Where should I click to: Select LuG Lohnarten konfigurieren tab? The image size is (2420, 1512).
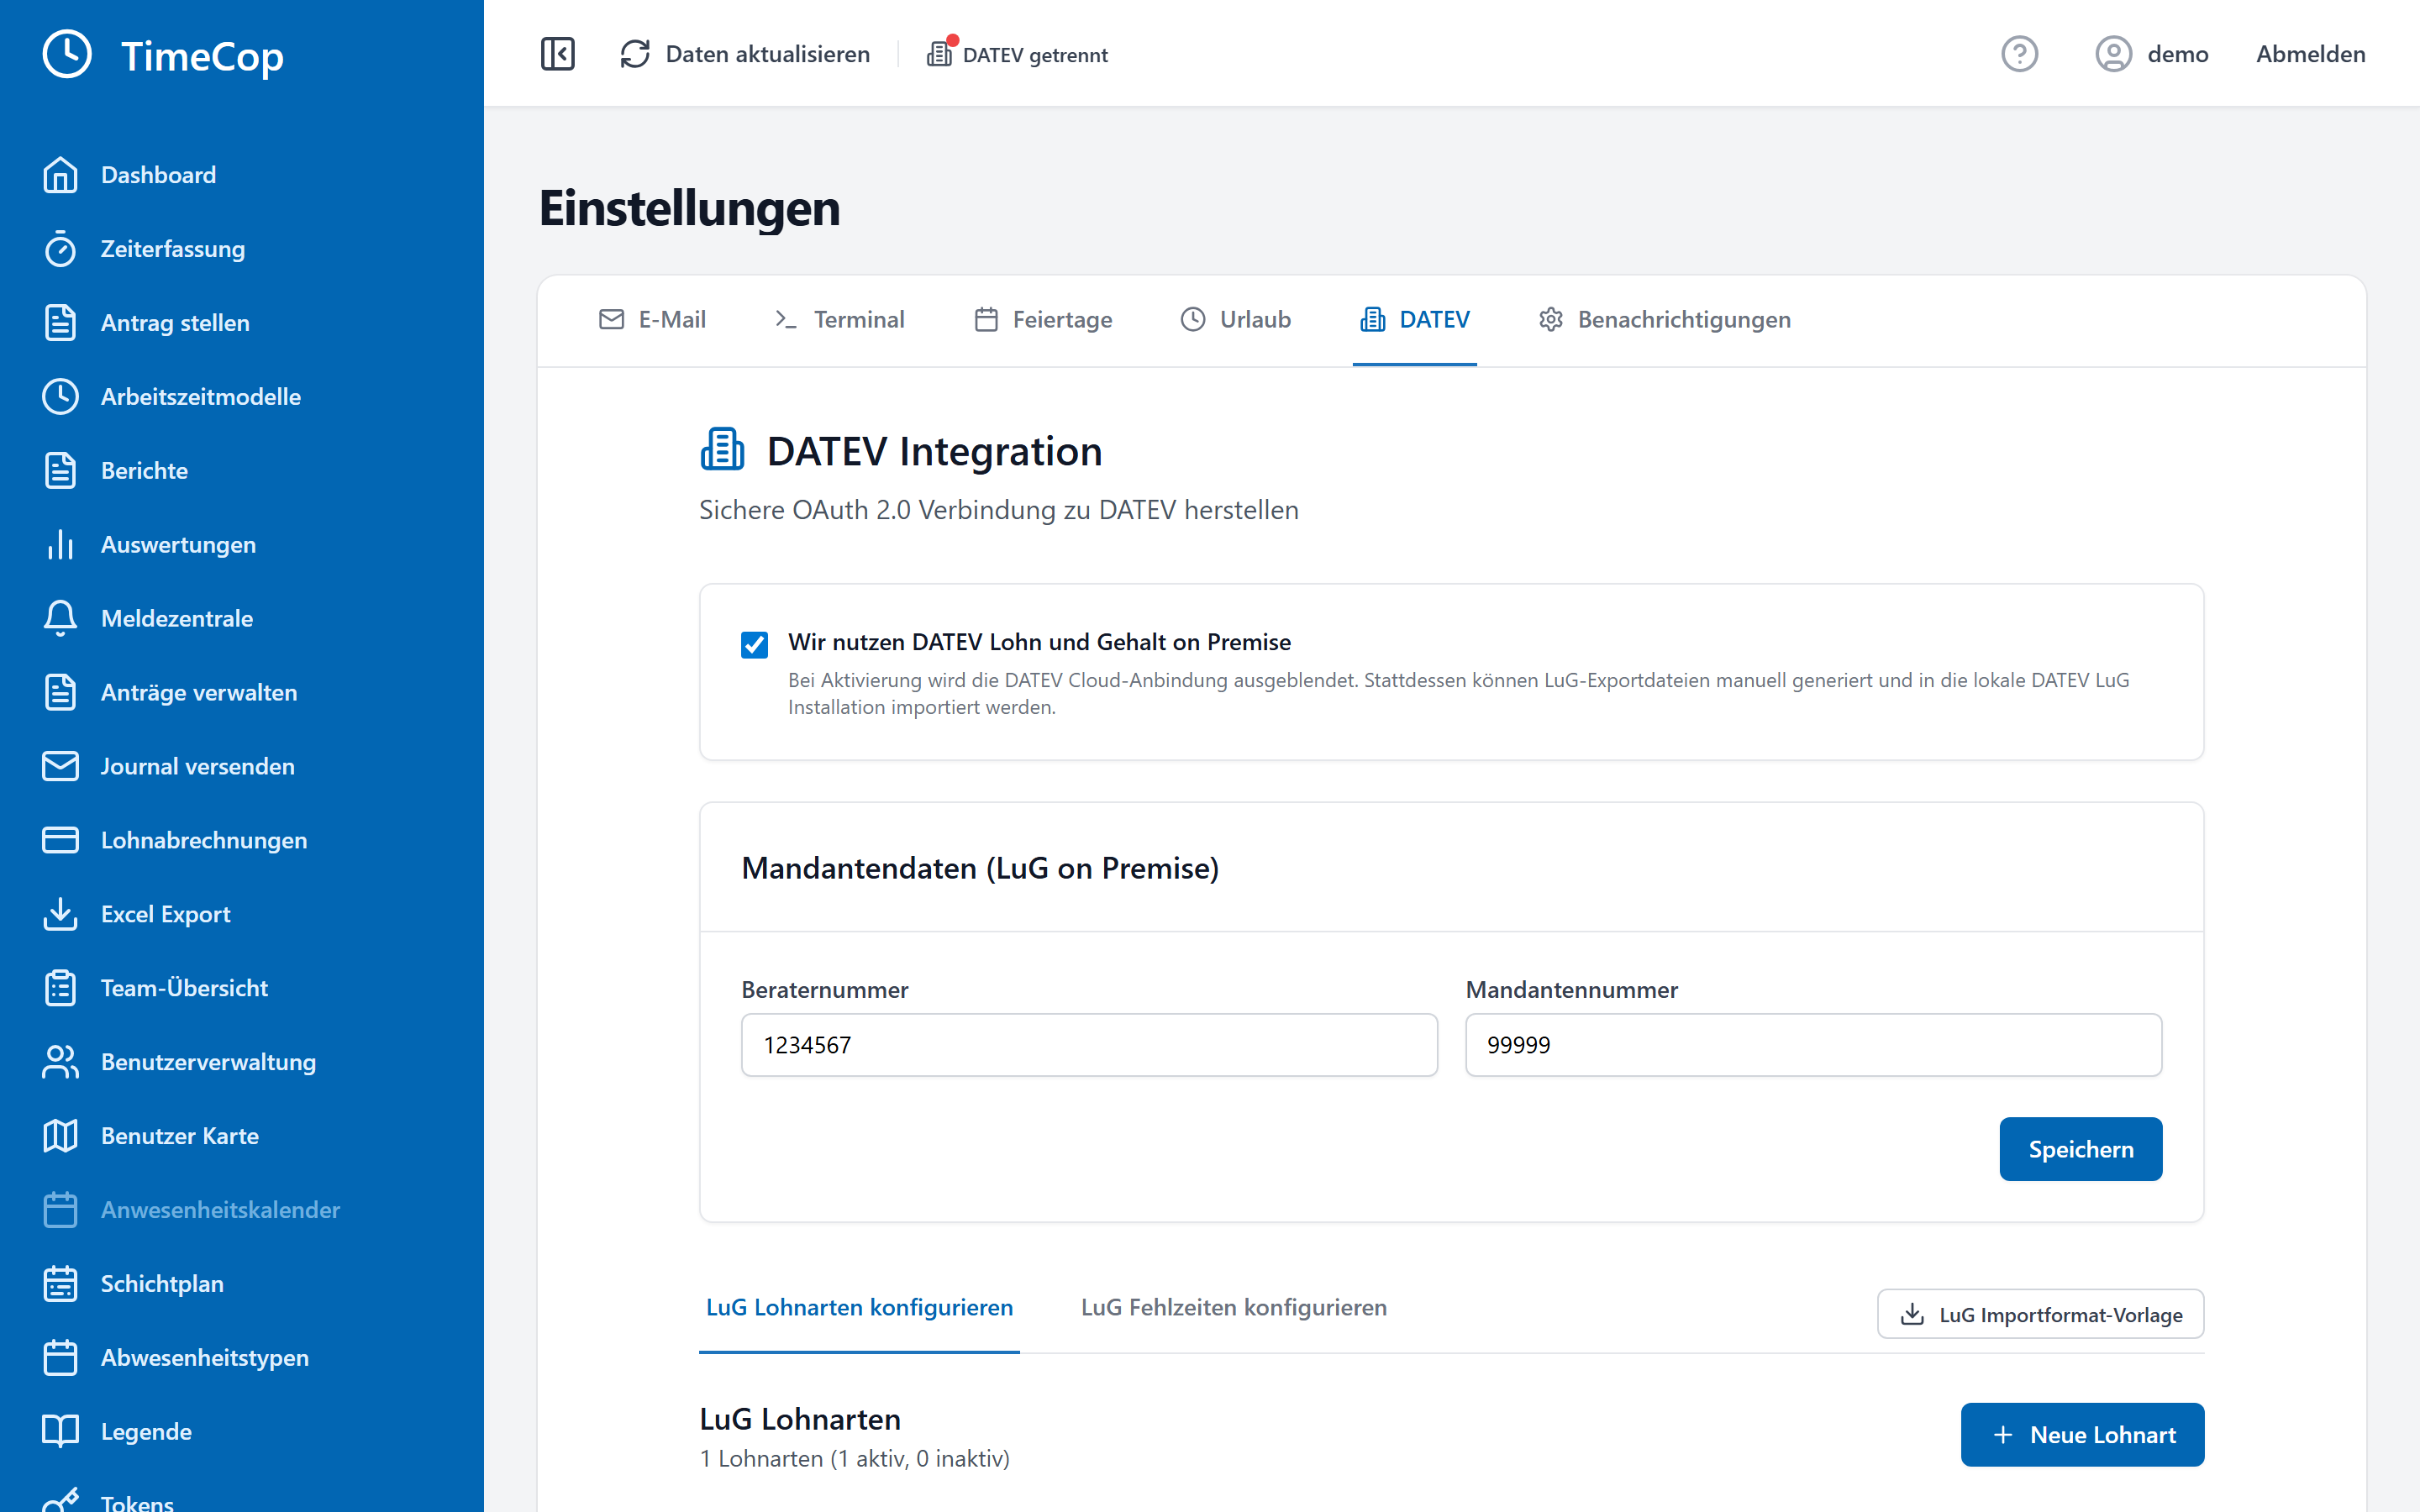859,1307
